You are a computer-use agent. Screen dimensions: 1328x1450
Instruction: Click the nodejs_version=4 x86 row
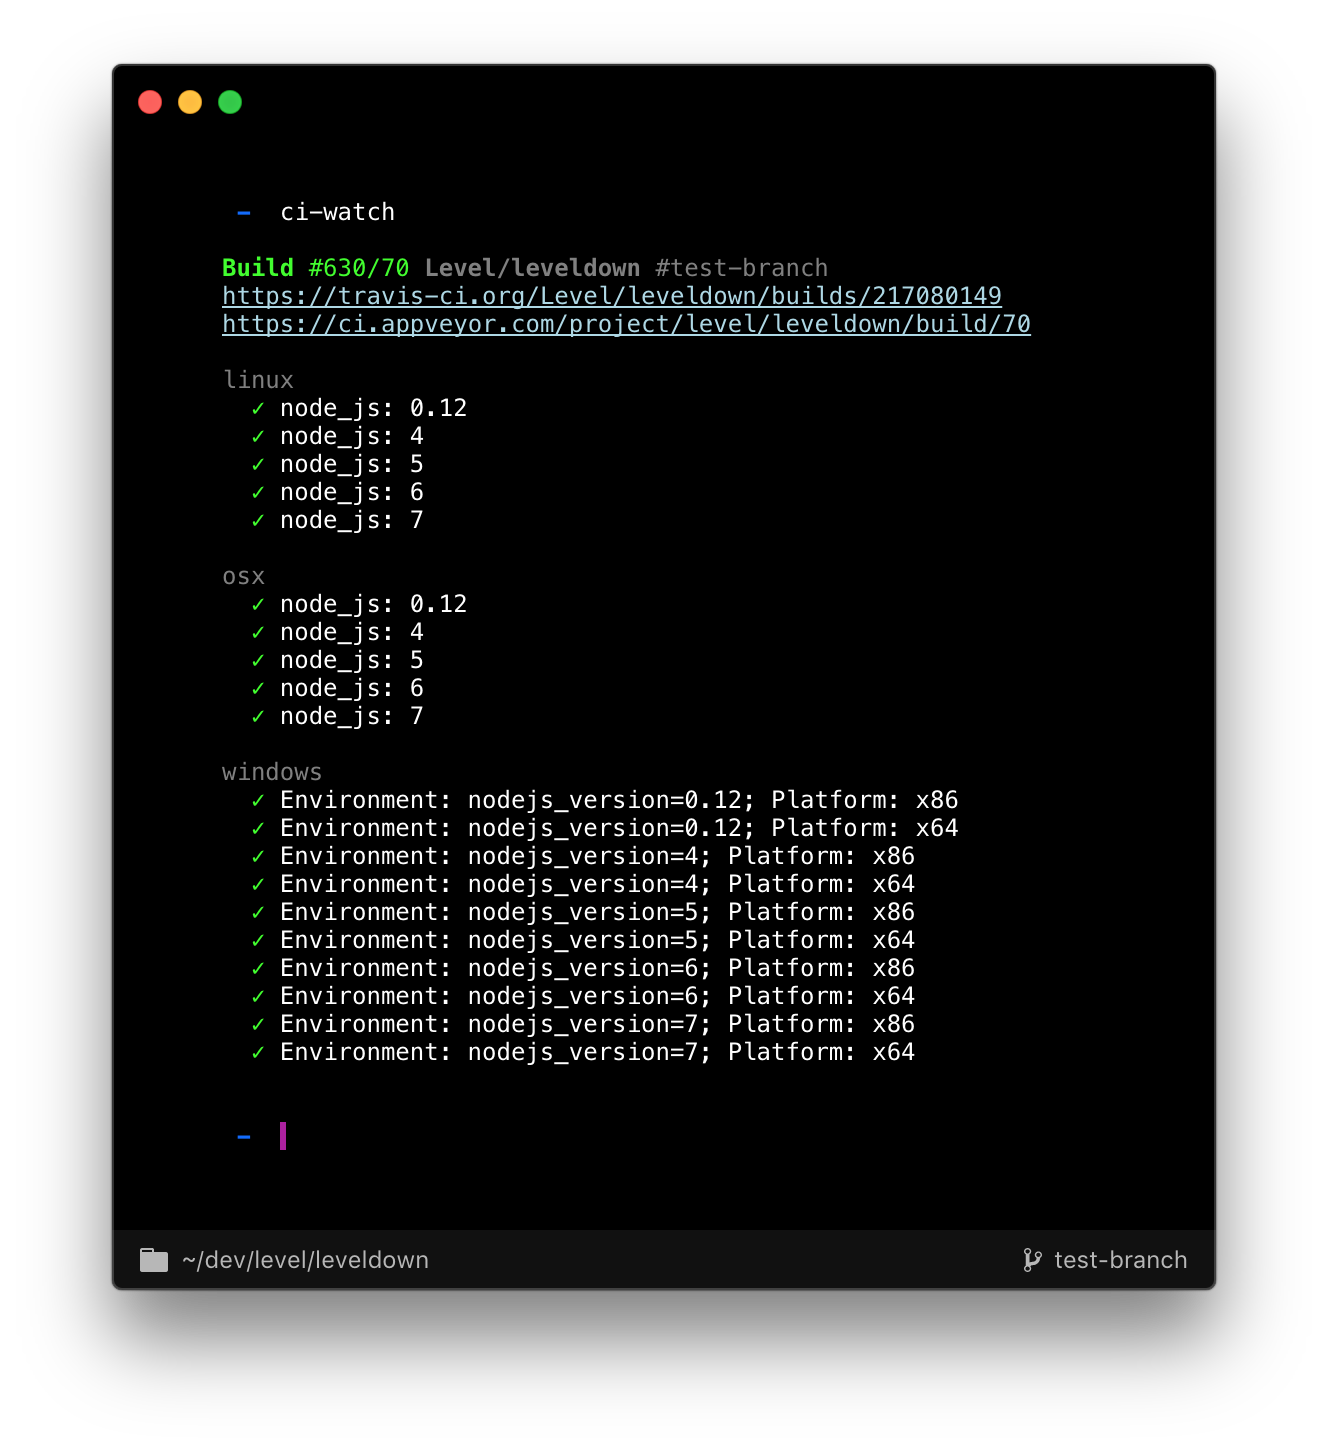pyautogui.click(x=583, y=856)
